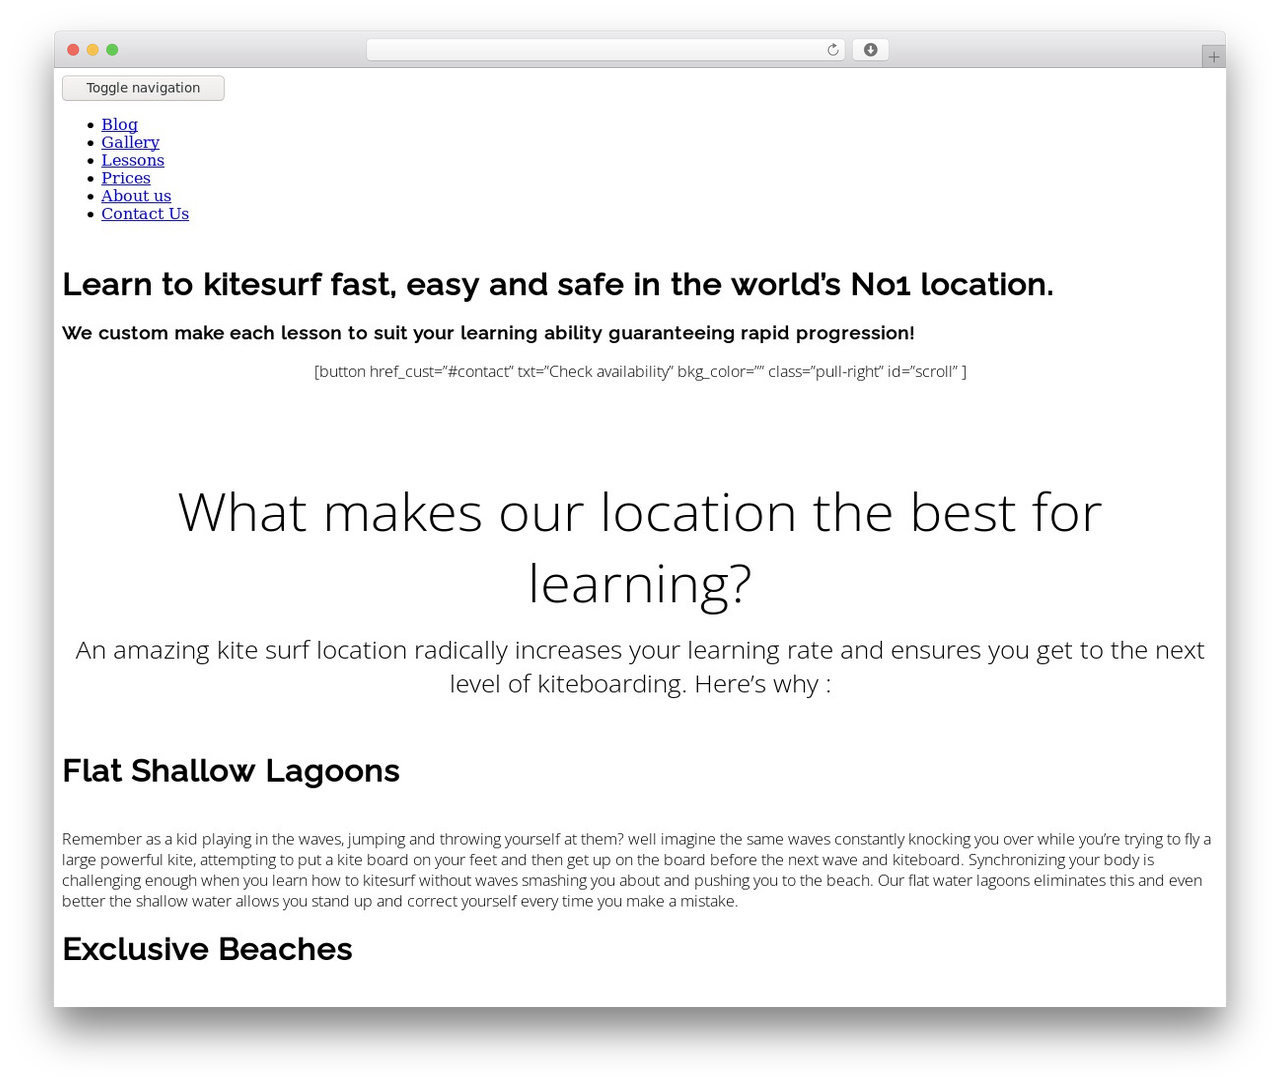Click the 'Exclusive Beaches' heading
Viewport: 1280px width, 1084px height.
click(x=207, y=949)
